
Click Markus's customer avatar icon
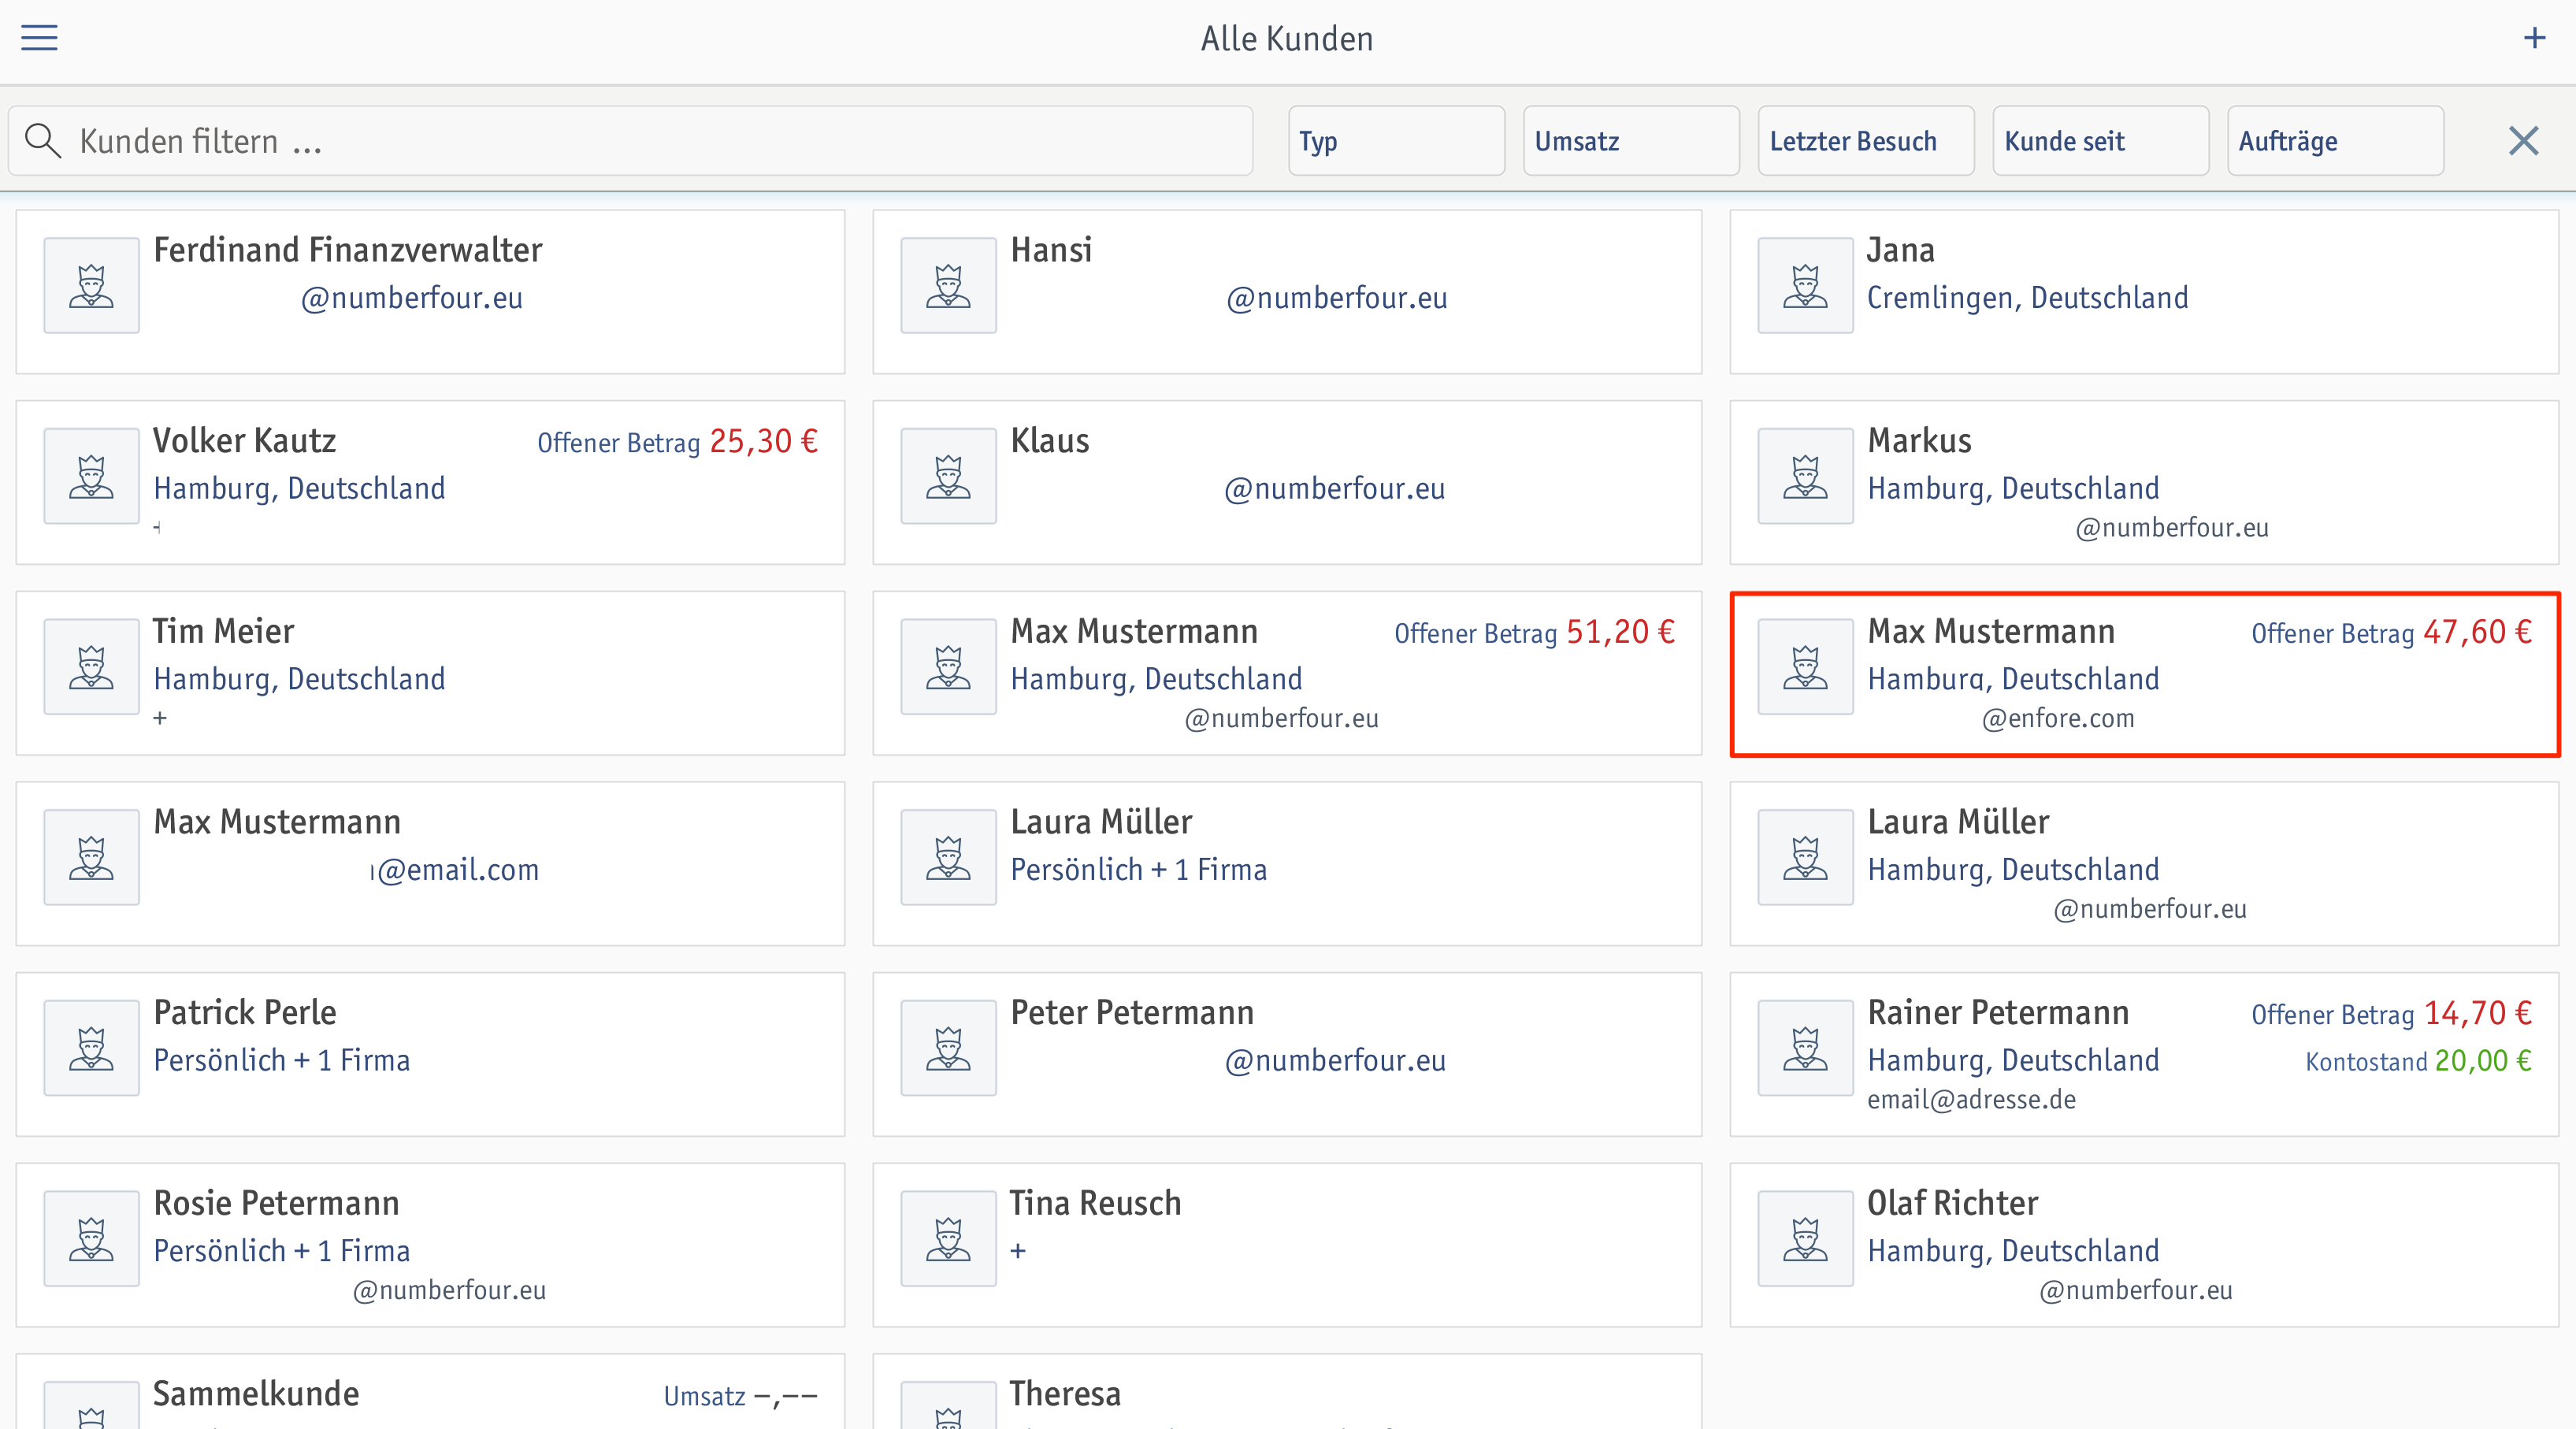pyautogui.click(x=1805, y=476)
